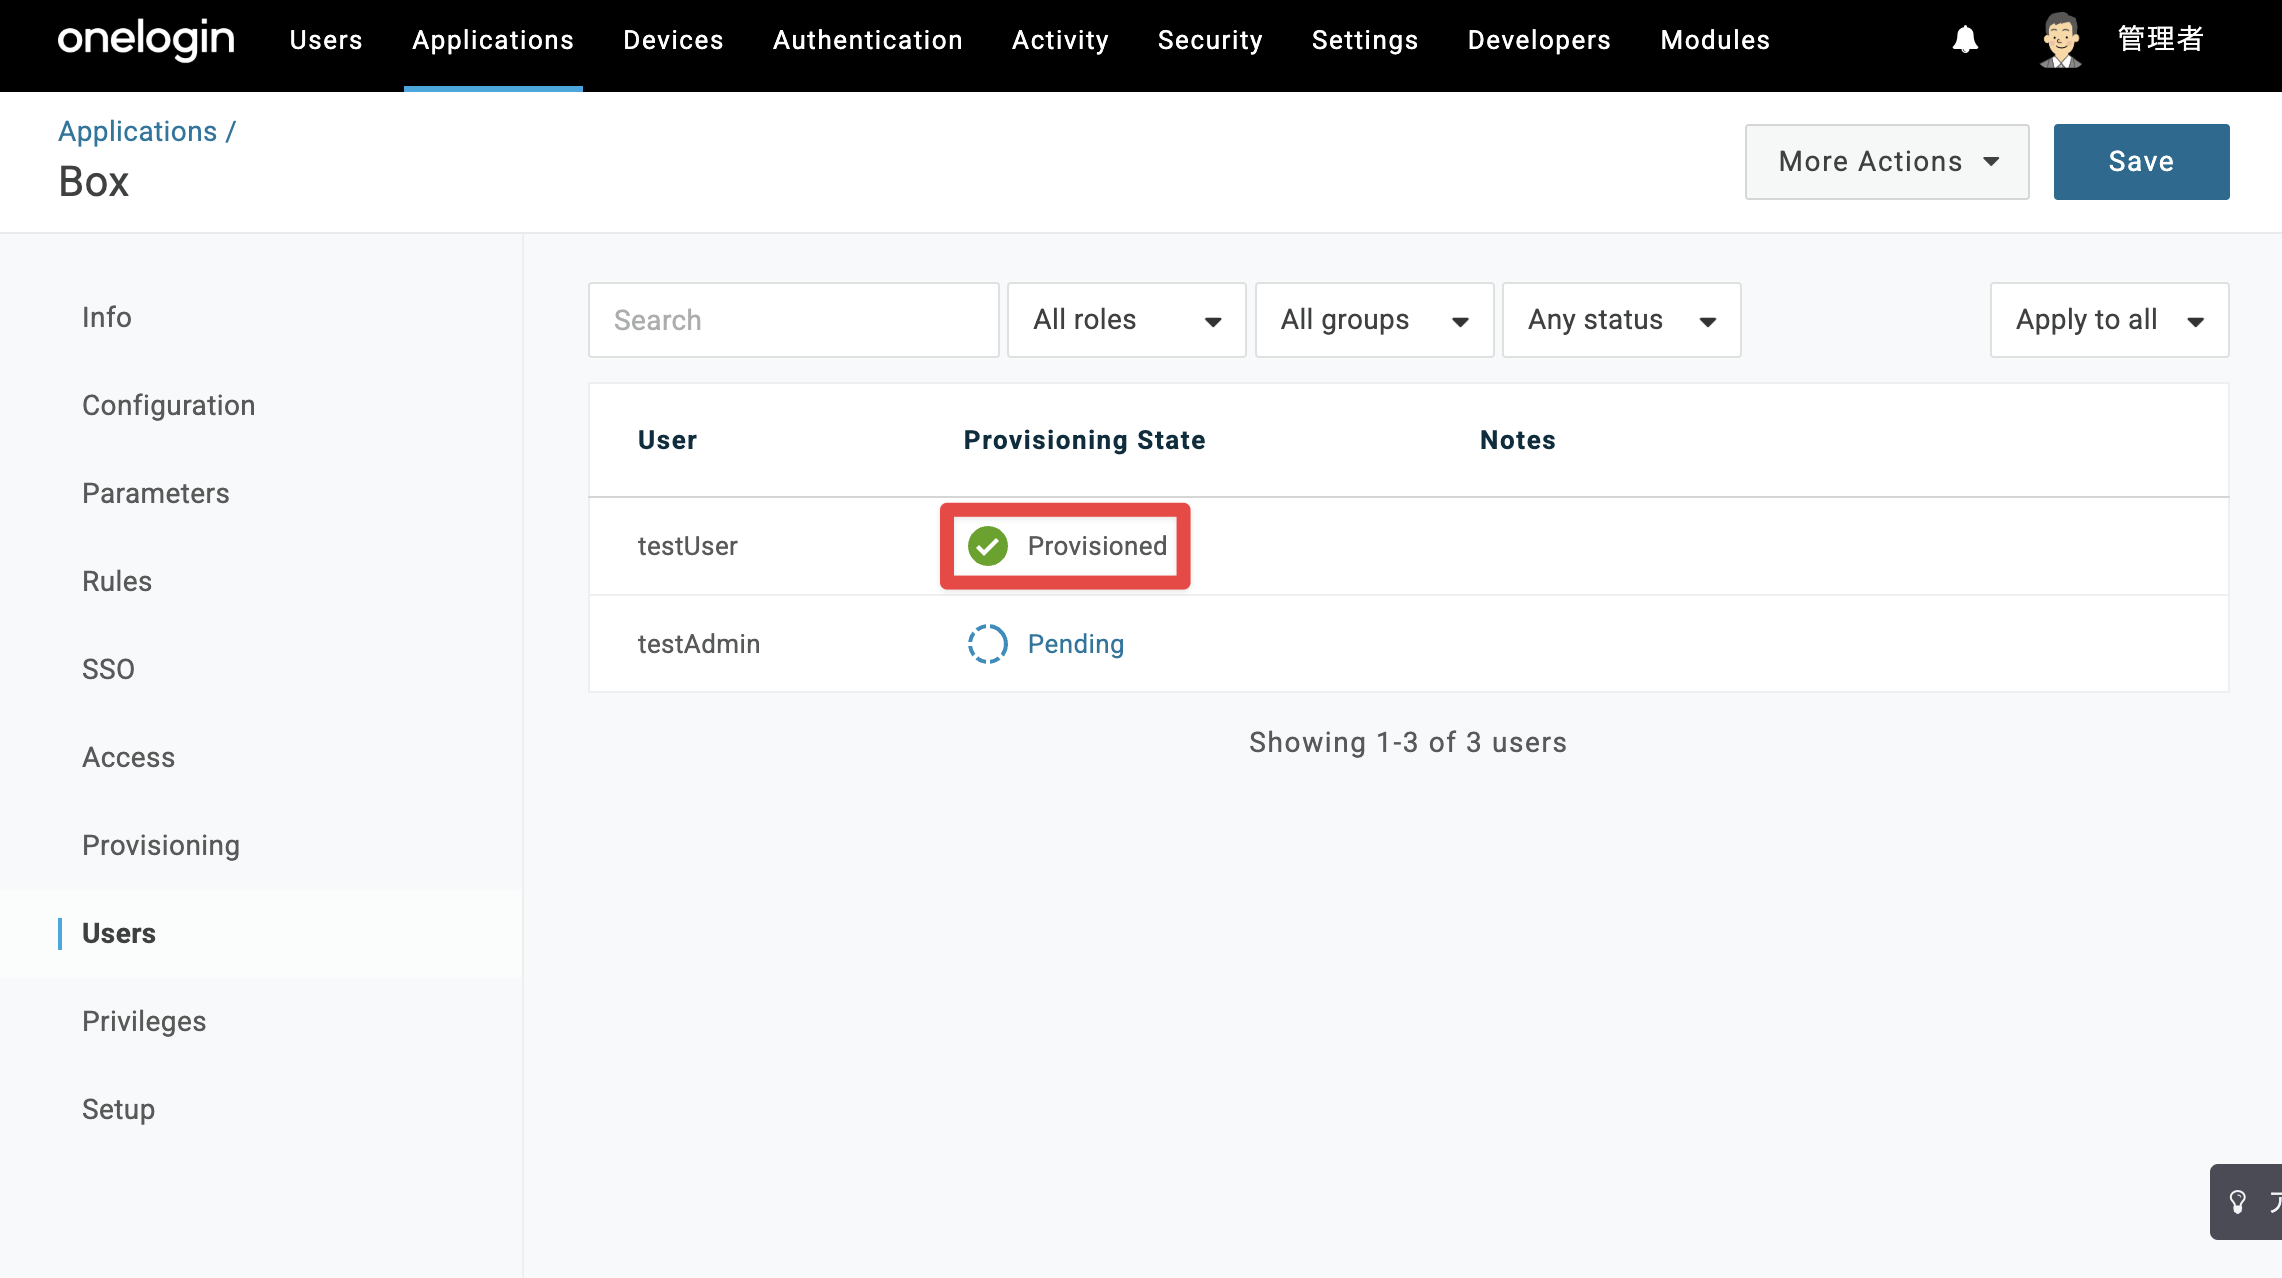Open the Access sidebar tab

(x=129, y=757)
